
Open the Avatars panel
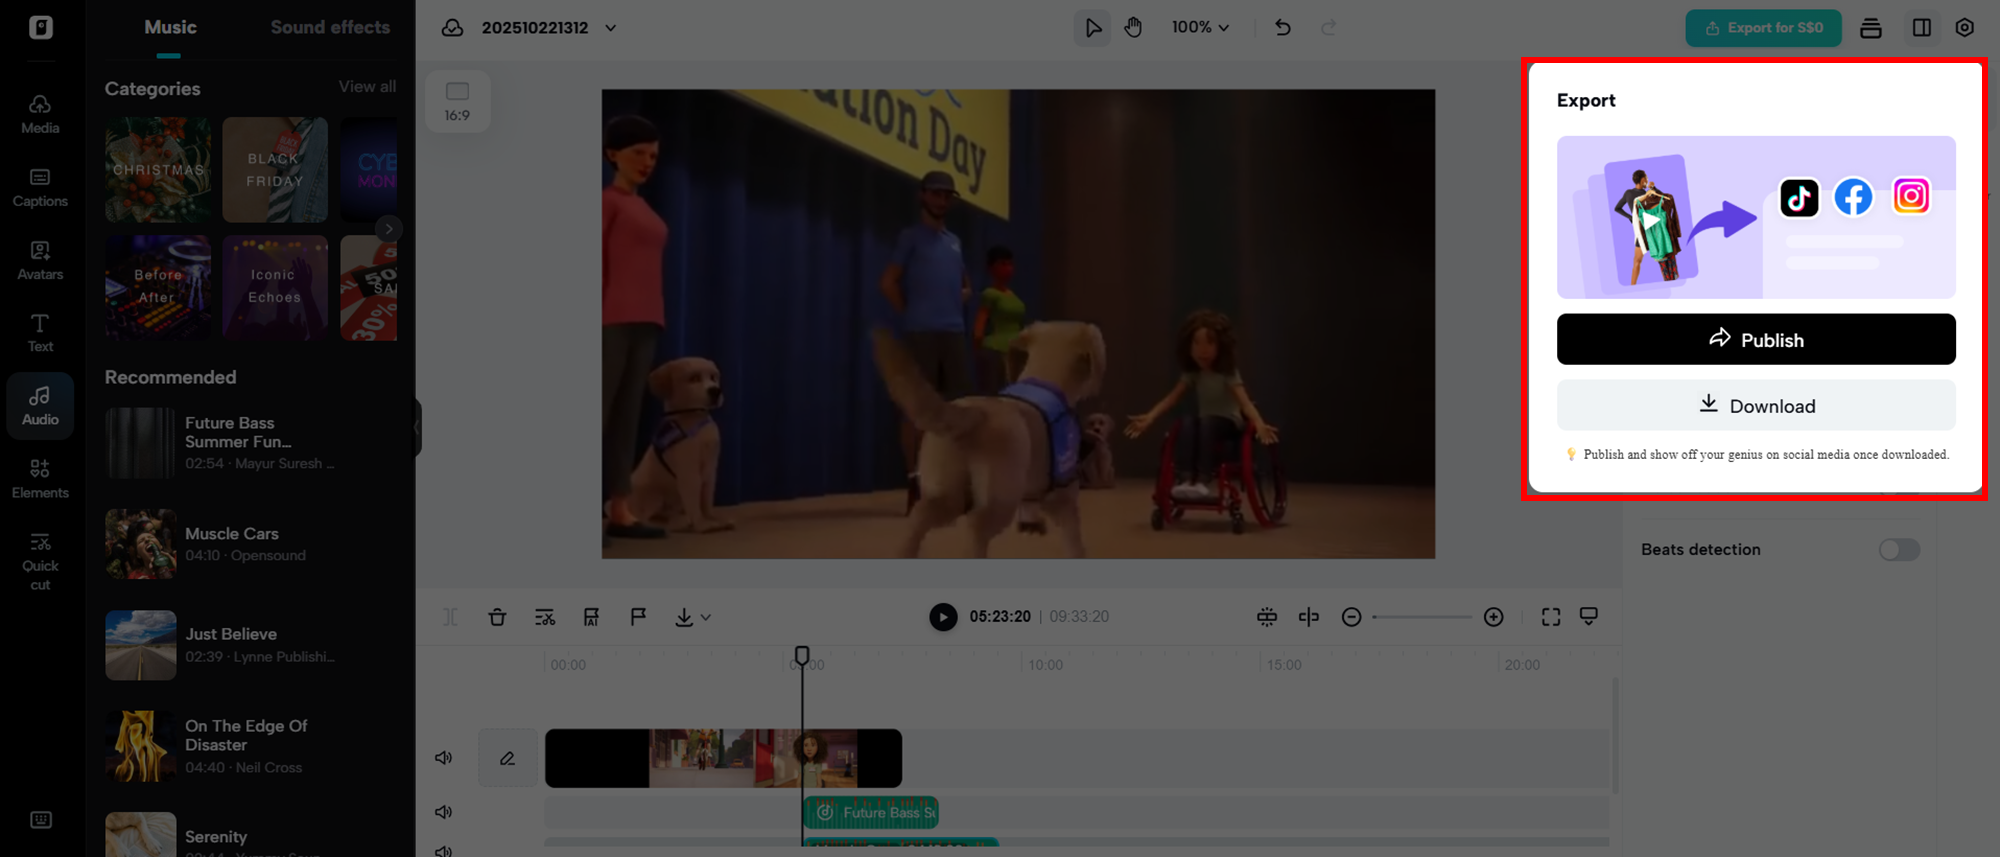click(x=40, y=260)
